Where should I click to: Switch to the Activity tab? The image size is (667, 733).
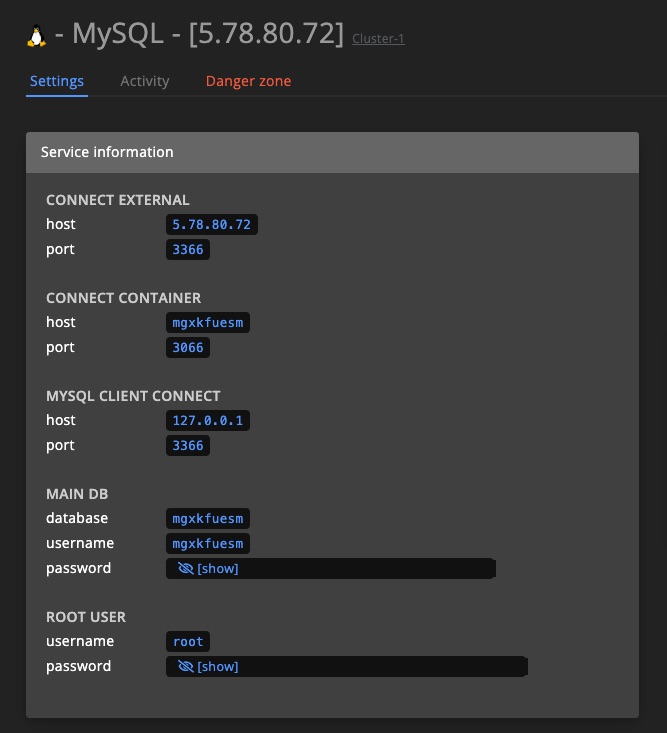[x=144, y=81]
